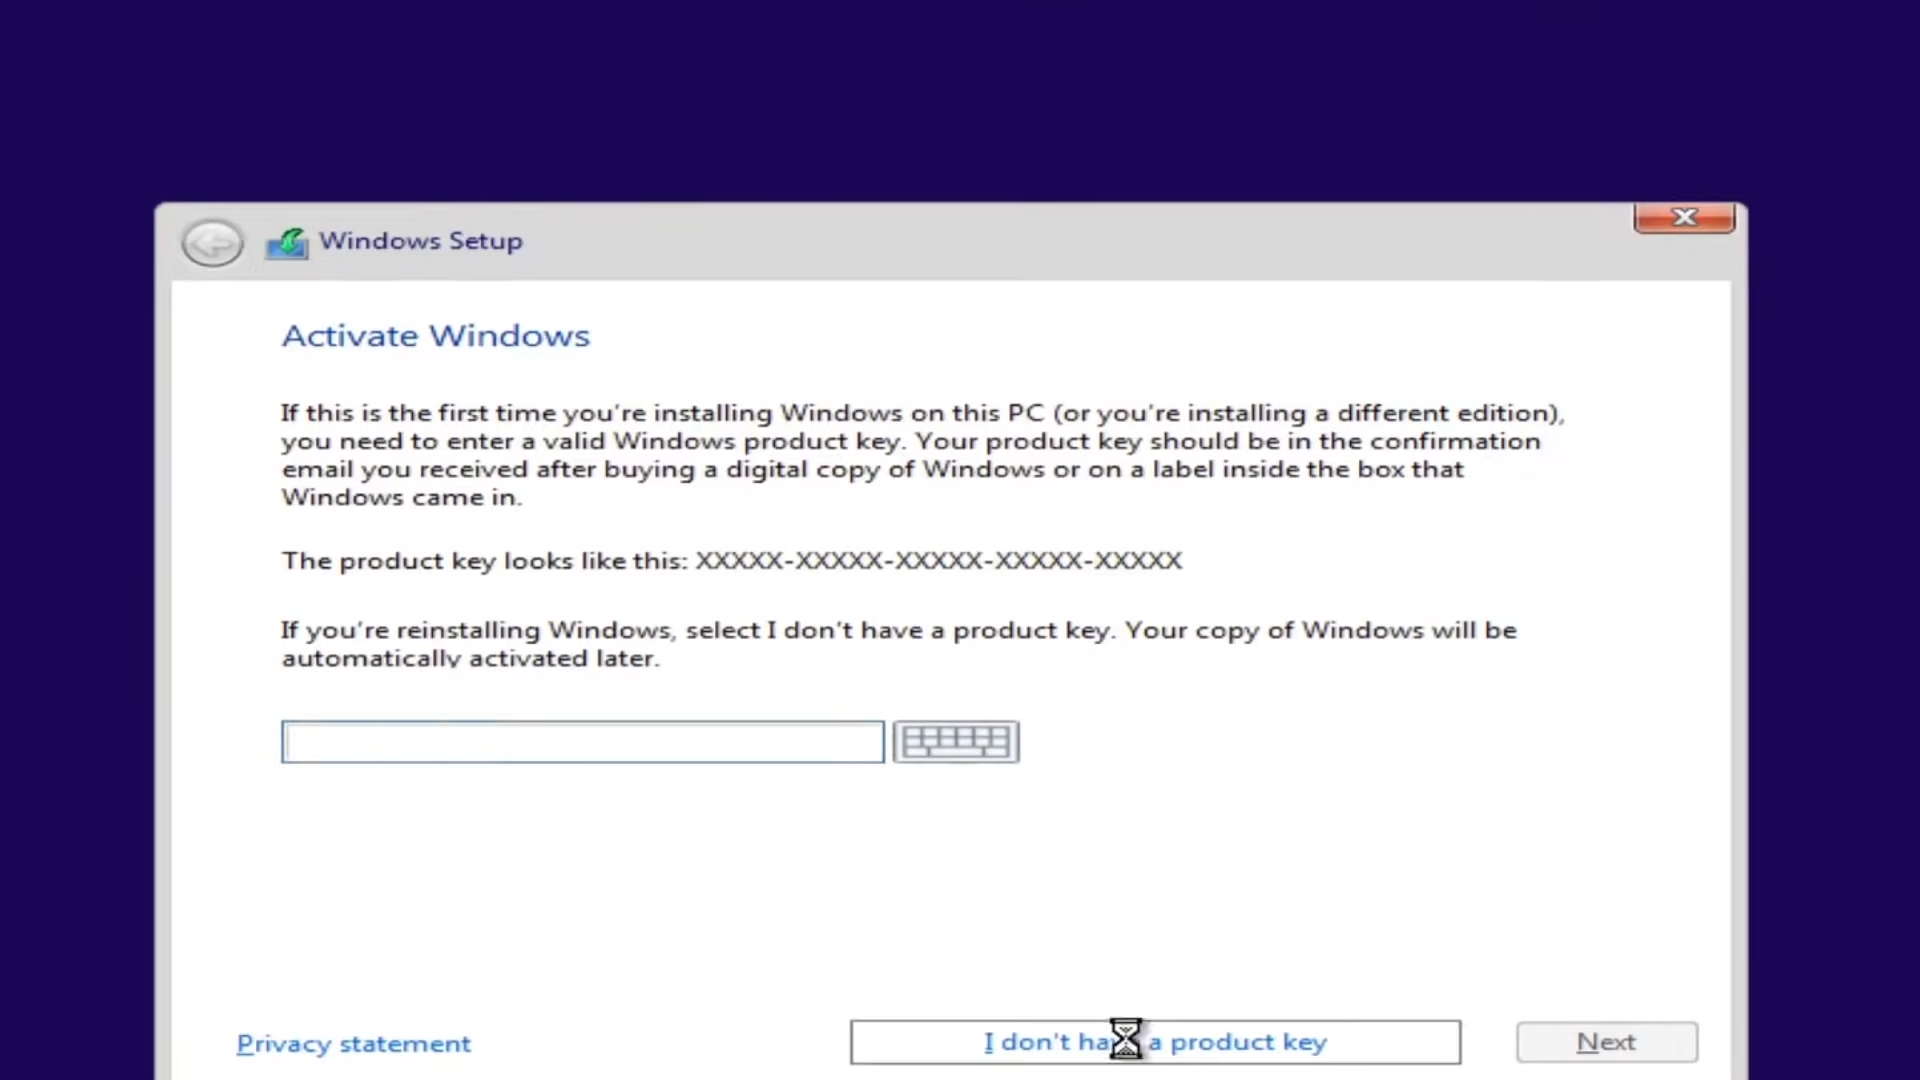
Task: Click the back arrow button in Windows Setup
Action: [212, 243]
